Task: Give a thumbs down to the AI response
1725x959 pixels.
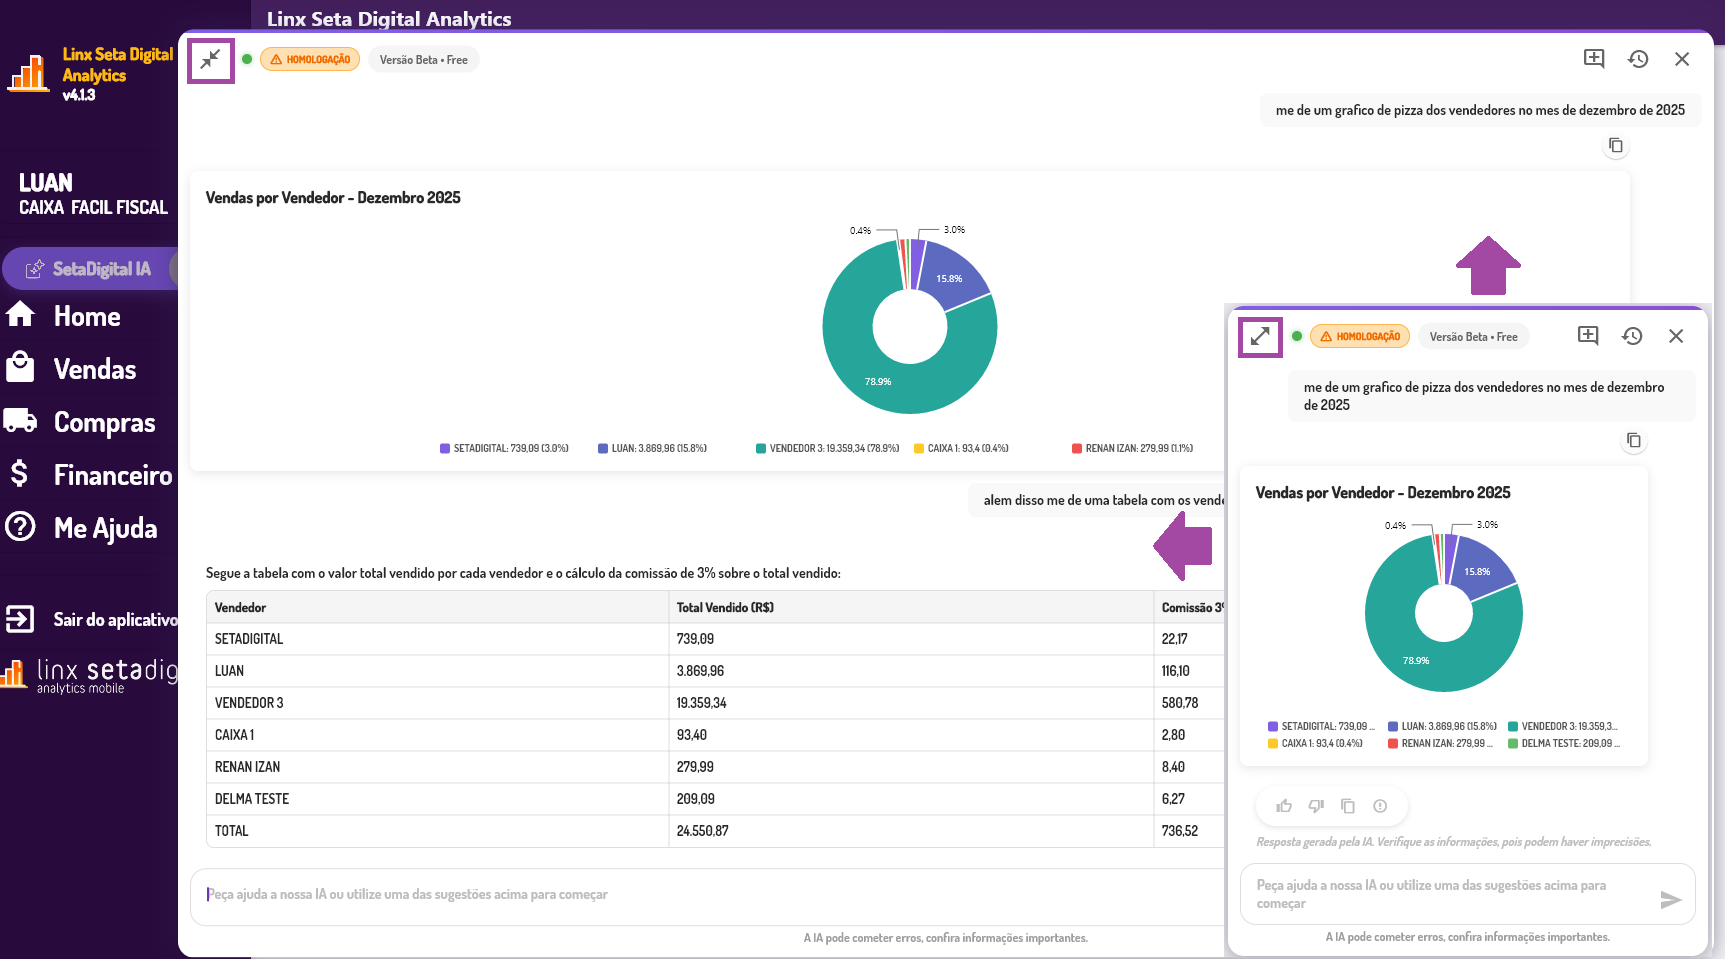Action: click(x=1316, y=806)
